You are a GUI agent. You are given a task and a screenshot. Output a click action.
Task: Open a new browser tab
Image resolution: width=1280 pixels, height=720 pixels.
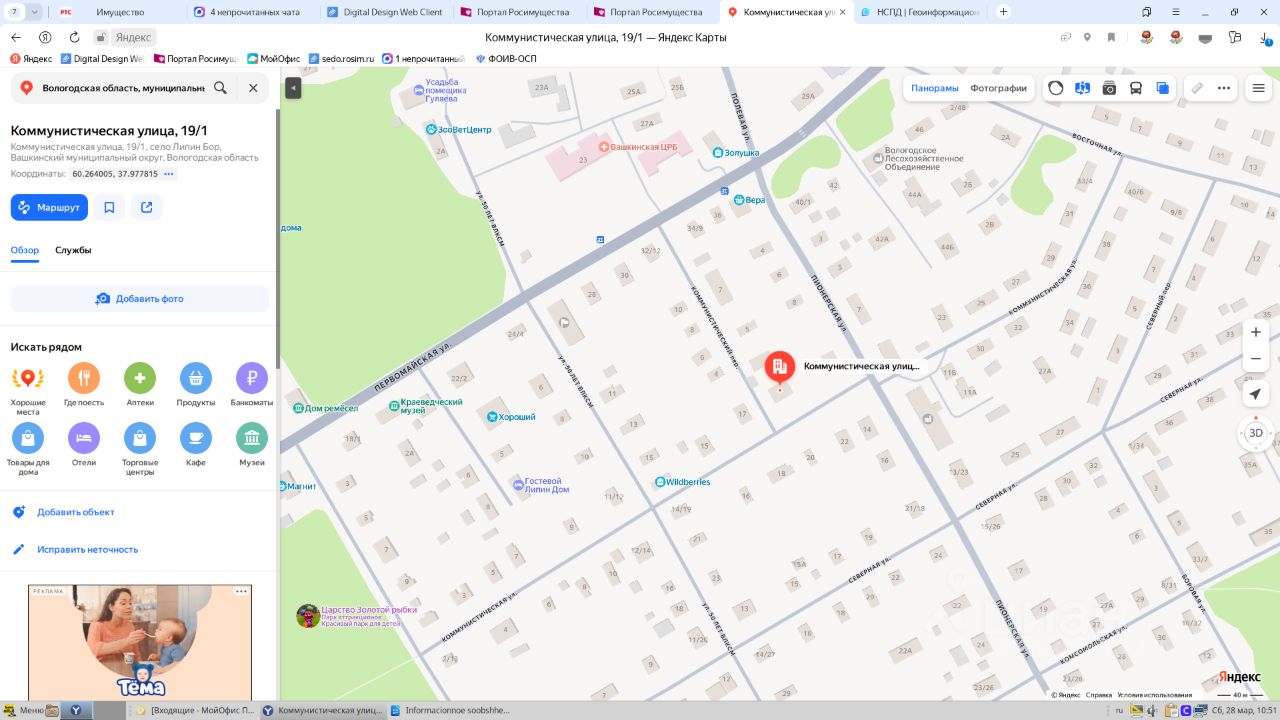(x=1004, y=12)
